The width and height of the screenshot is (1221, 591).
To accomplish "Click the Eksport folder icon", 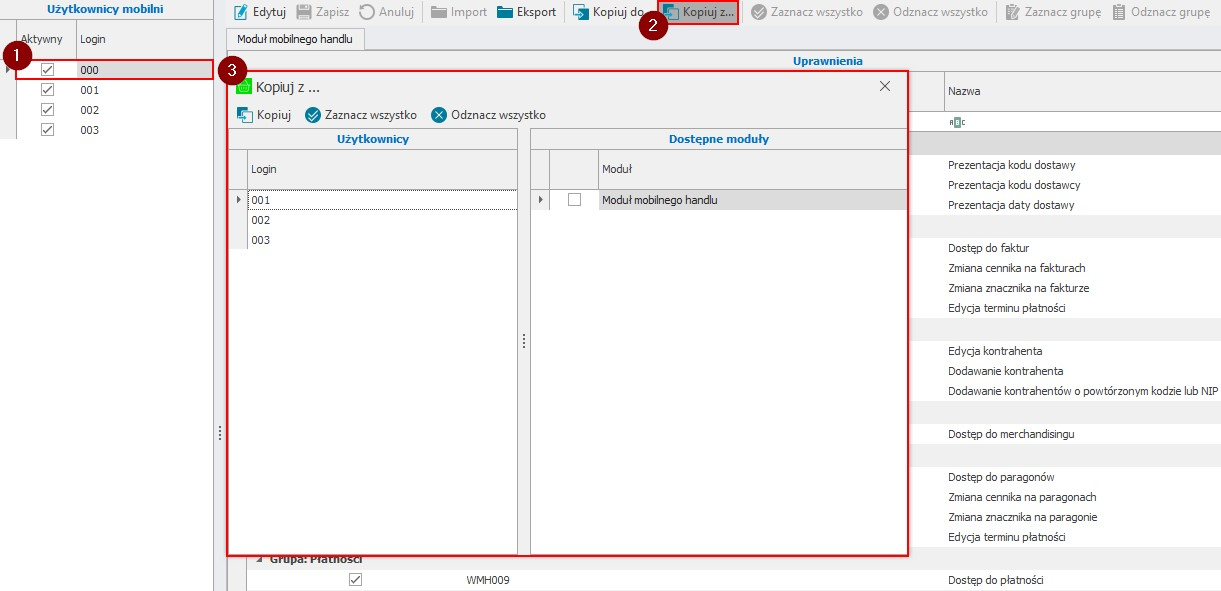I will (505, 12).
